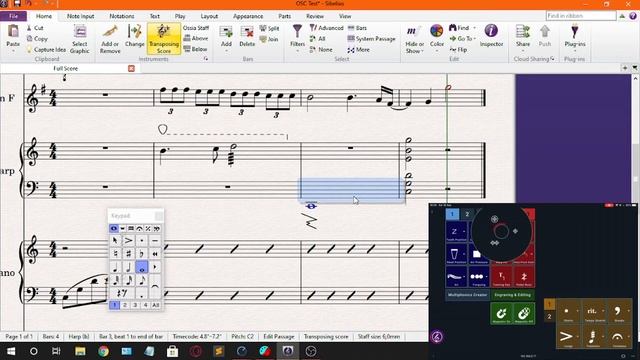This screenshot has height=360, width=640.
Task: Switch to the Appearance ribbon tab
Action: point(248,16)
